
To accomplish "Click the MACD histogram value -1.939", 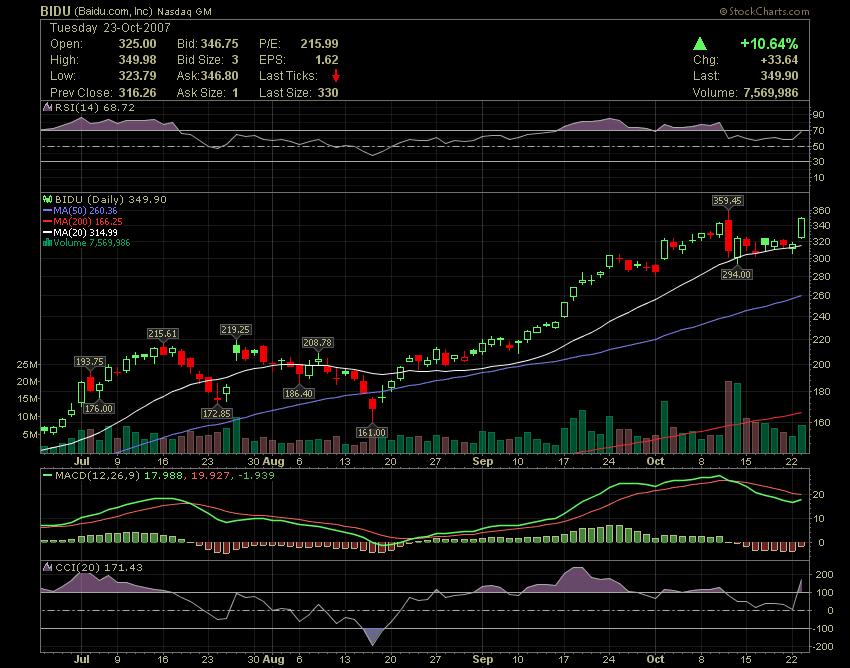I will pyautogui.click(x=256, y=476).
